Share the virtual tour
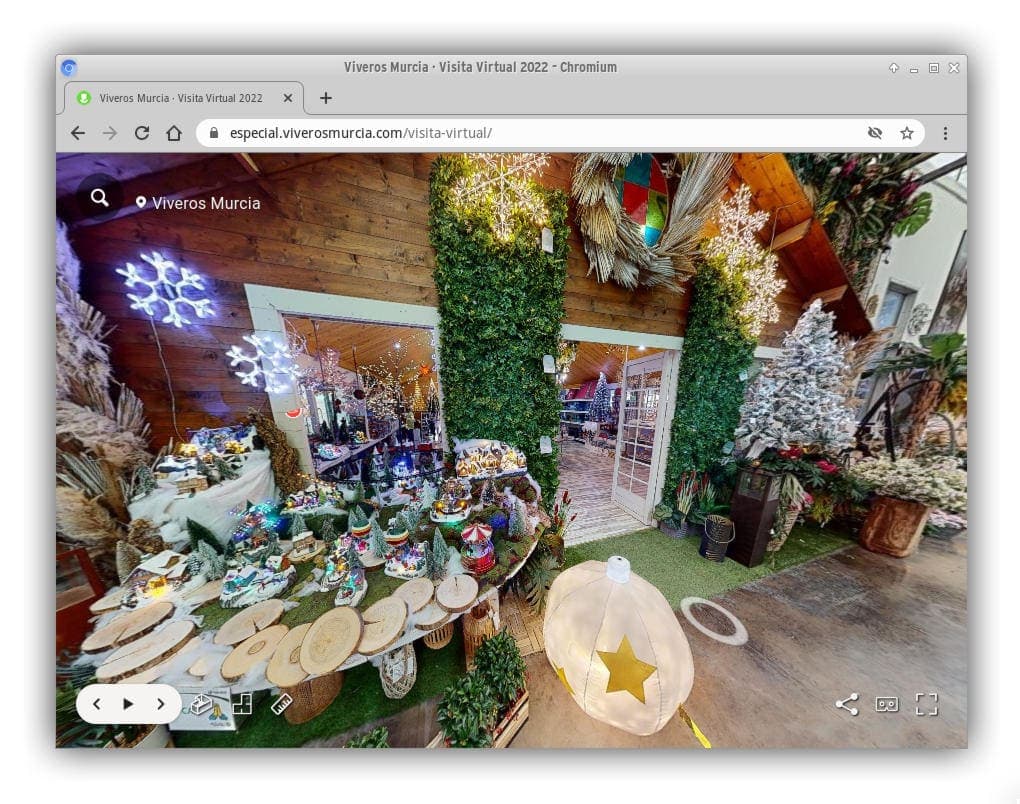Viewport: 1020px width, 804px height. (846, 704)
